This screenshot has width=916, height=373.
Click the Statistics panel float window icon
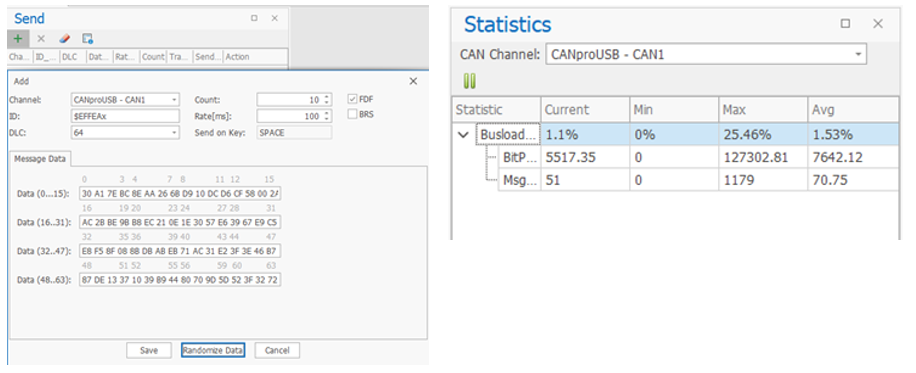pyautogui.click(x=845, y=23)
